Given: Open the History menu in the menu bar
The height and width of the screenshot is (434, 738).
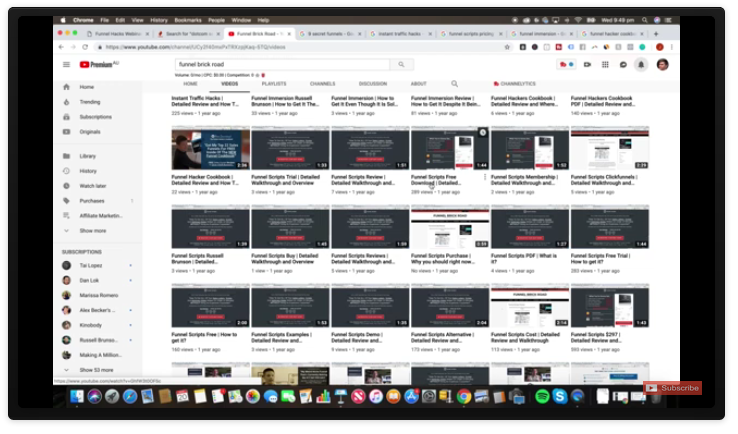Looking at the screenshot, I should click(159, 20).
